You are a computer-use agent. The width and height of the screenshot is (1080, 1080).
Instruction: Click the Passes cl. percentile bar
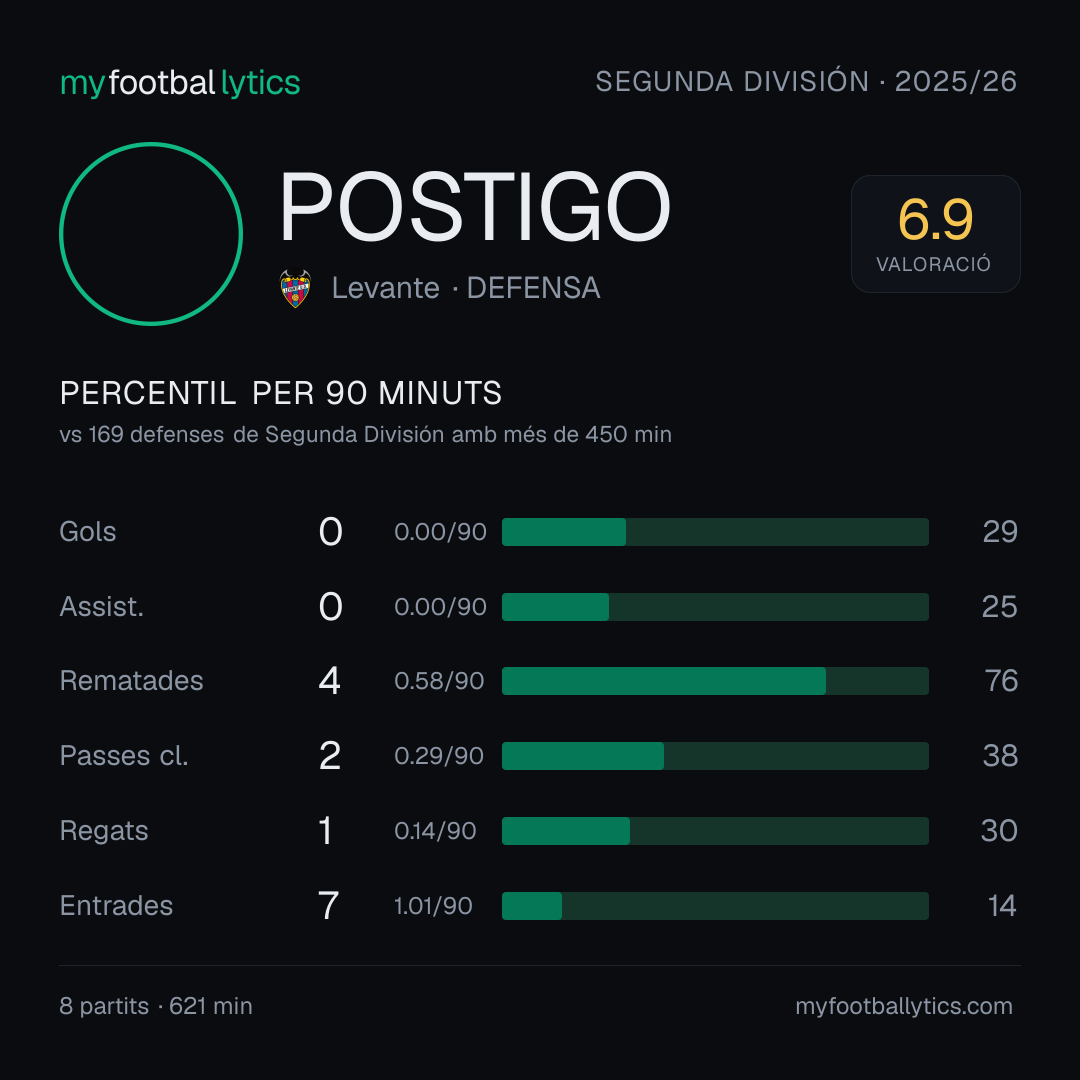pos(715,756)
